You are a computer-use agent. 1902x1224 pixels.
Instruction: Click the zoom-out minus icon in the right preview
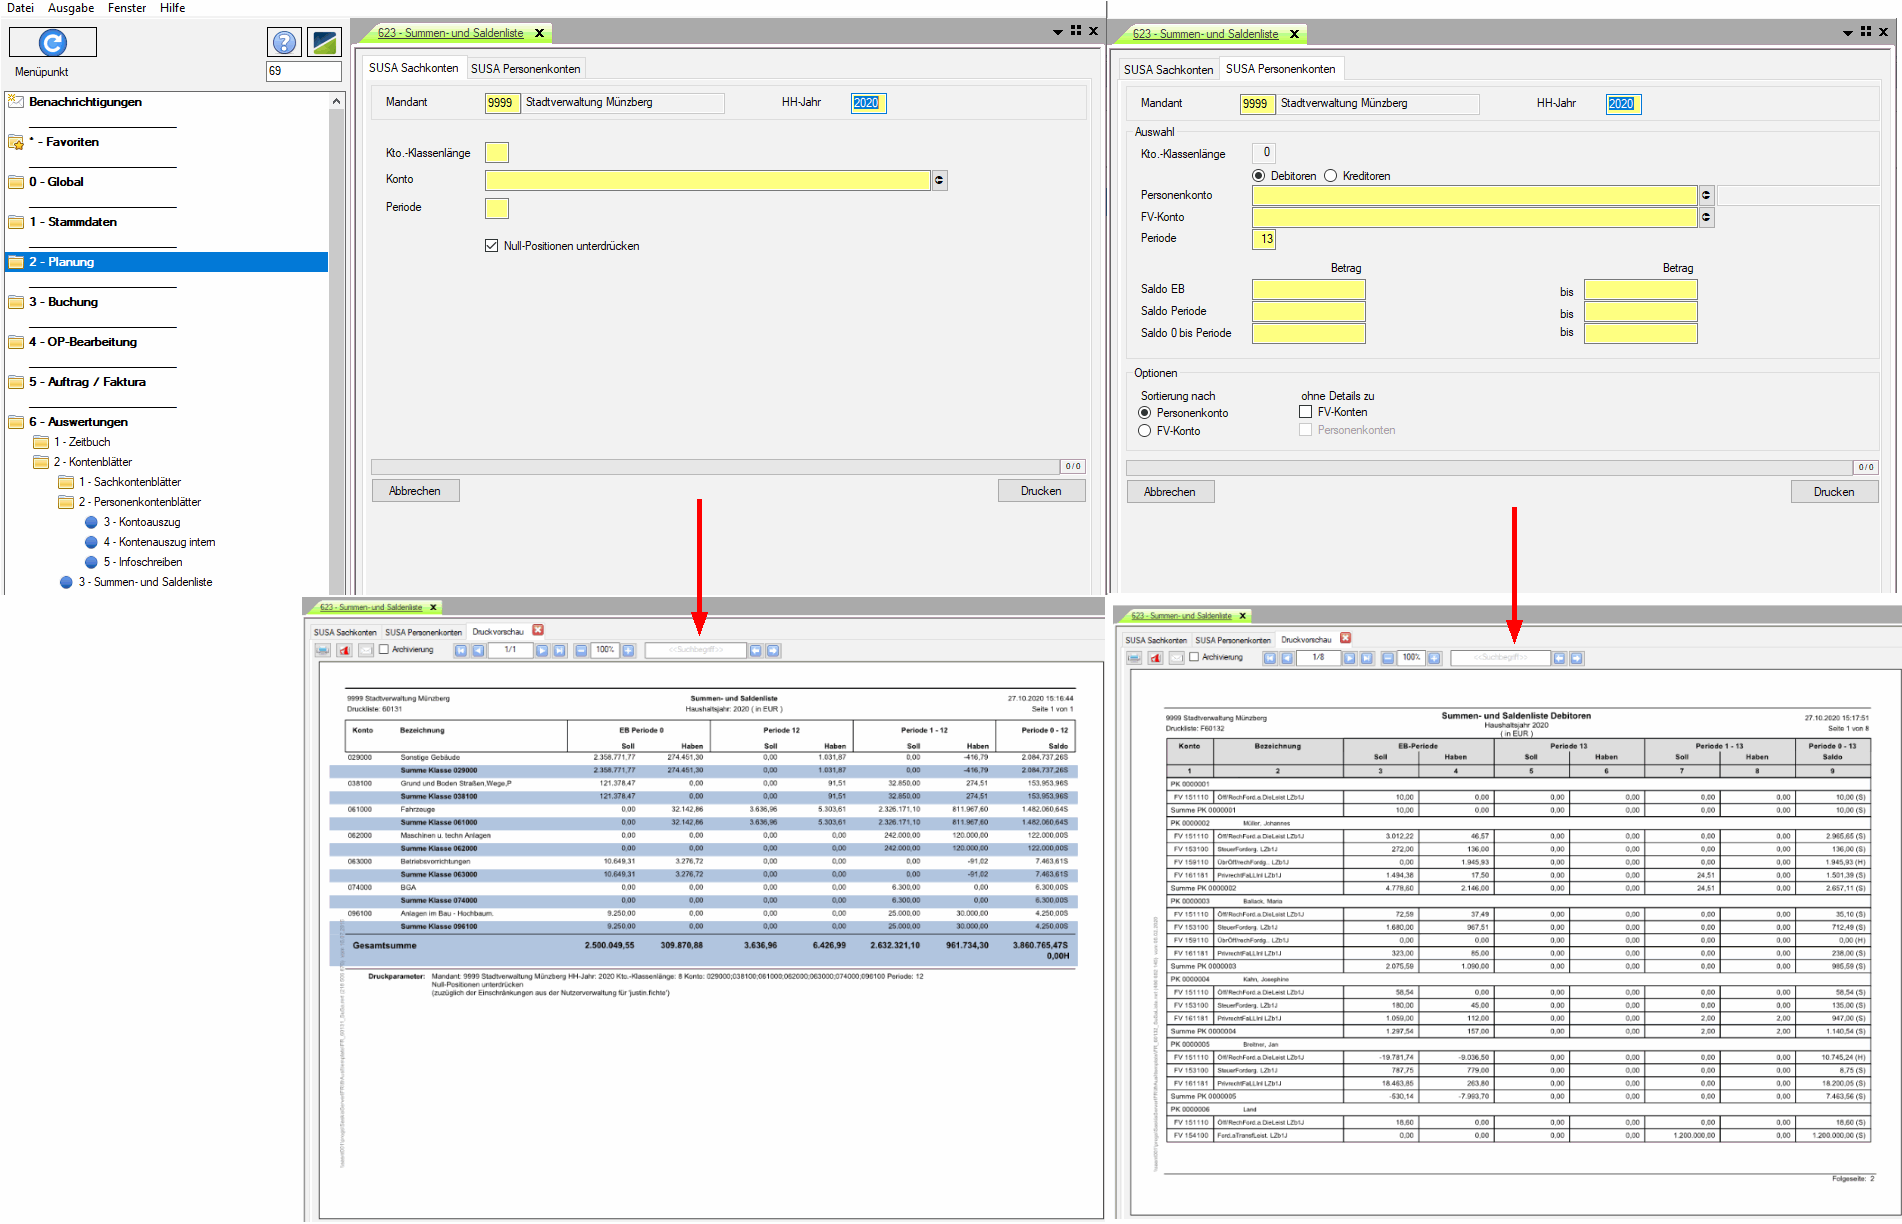pyautogui.click(x=1388, y=658)
